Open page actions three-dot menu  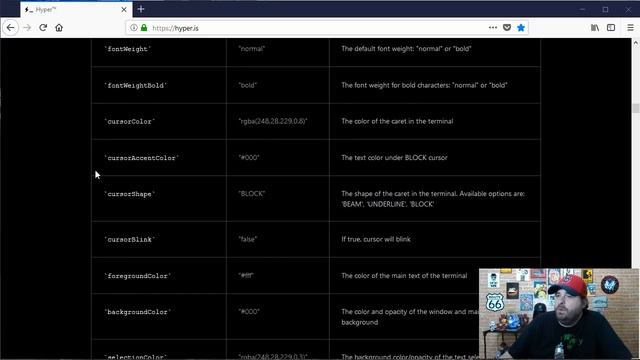pos(493,28)
